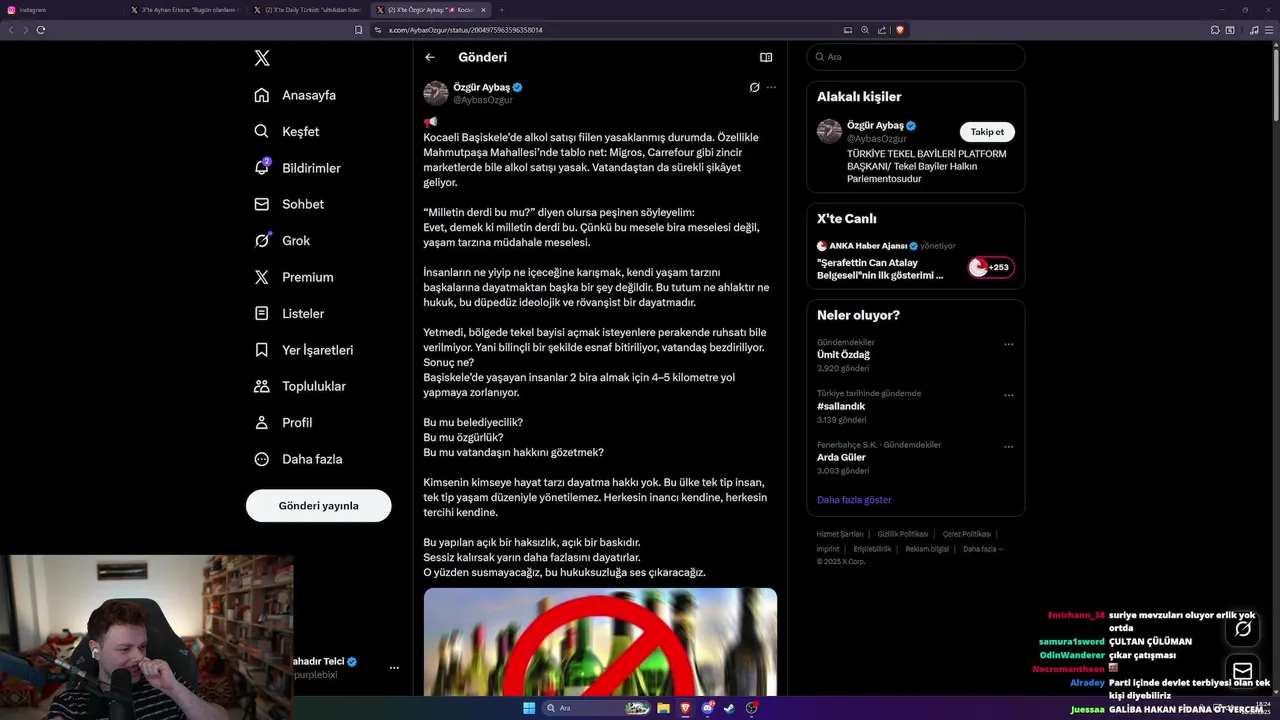Open Listeler lists
Screen dimensions: 1280x720
point(289,313)
